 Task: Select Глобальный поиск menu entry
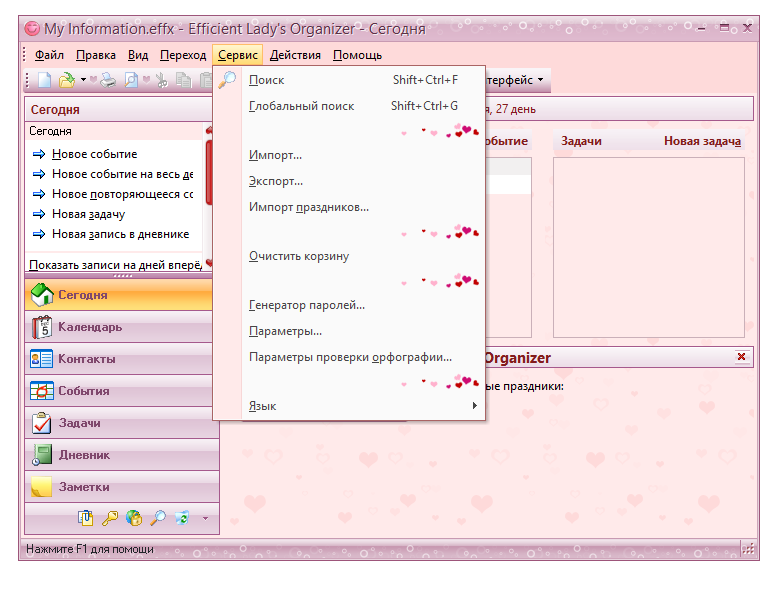click(x=349, y=106)
